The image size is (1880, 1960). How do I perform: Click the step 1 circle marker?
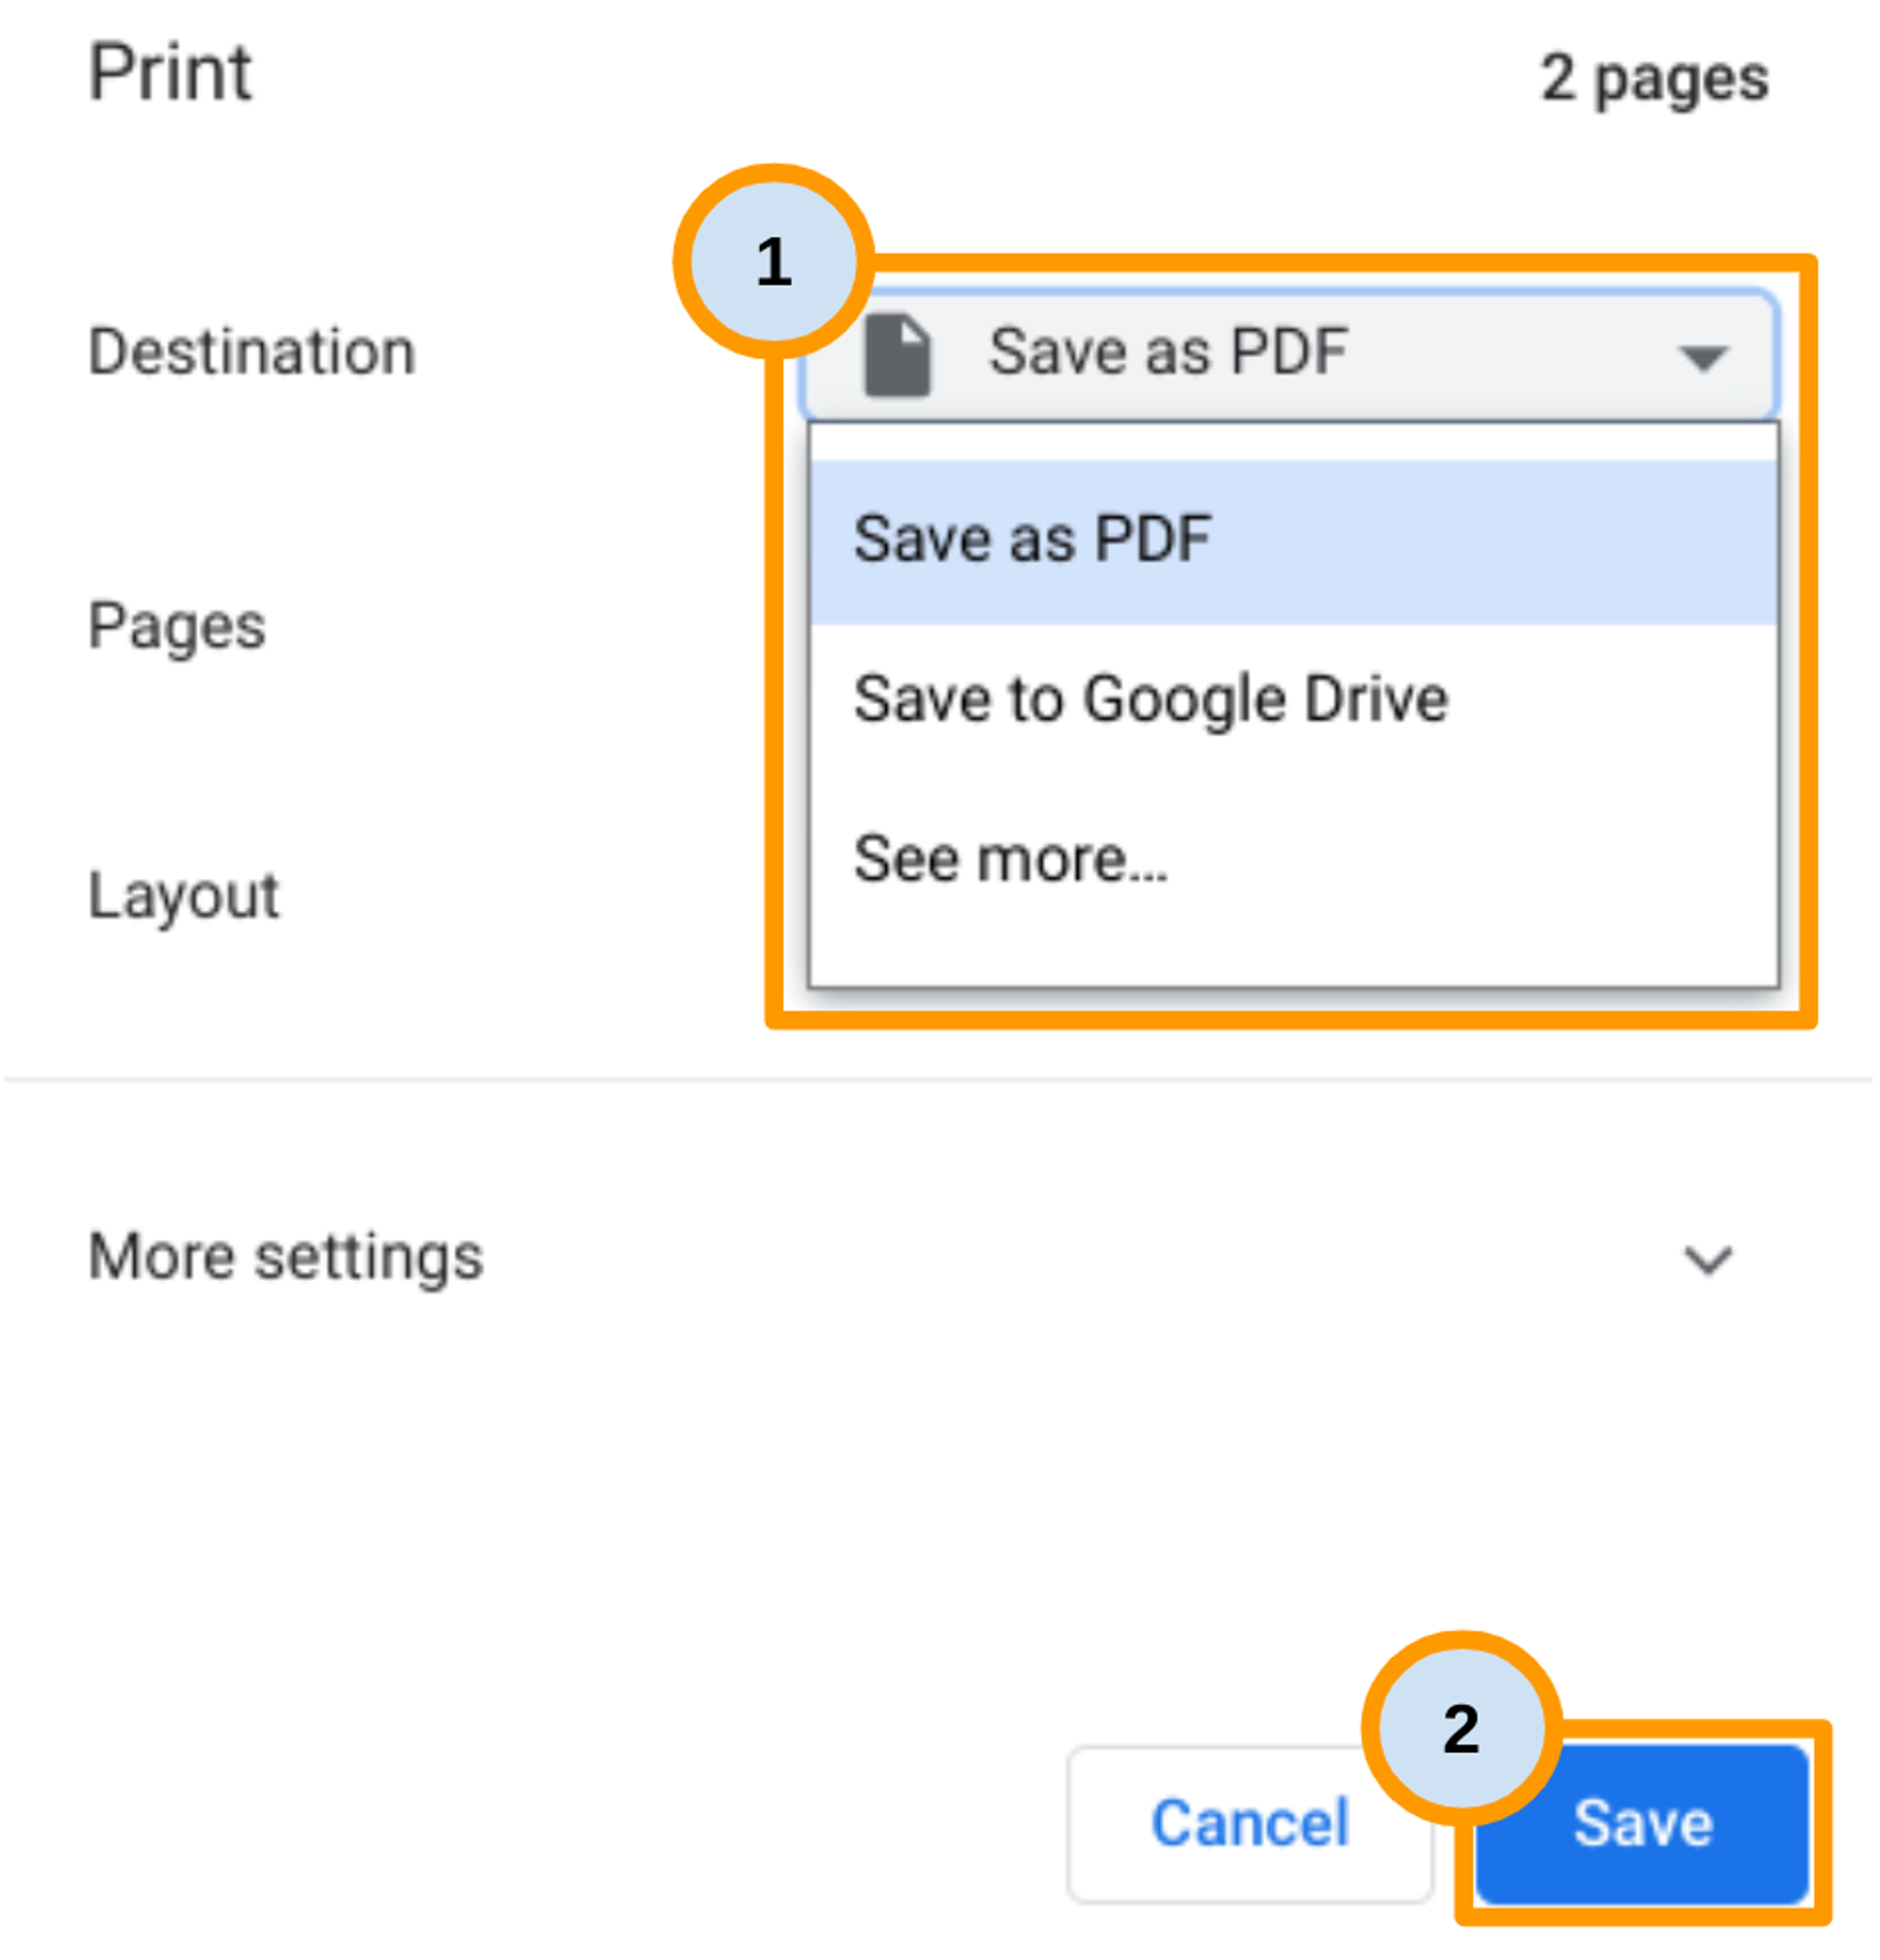(773, 262)
